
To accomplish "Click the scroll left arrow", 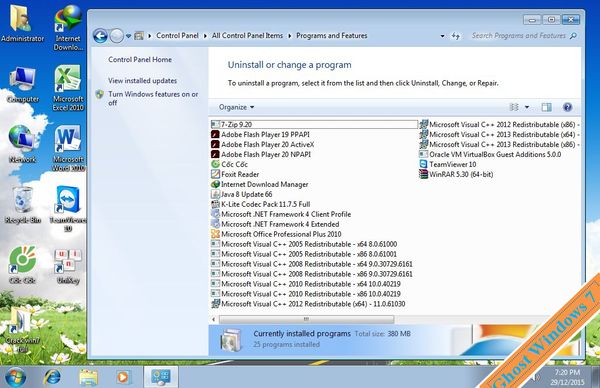I will pos(214,319).
